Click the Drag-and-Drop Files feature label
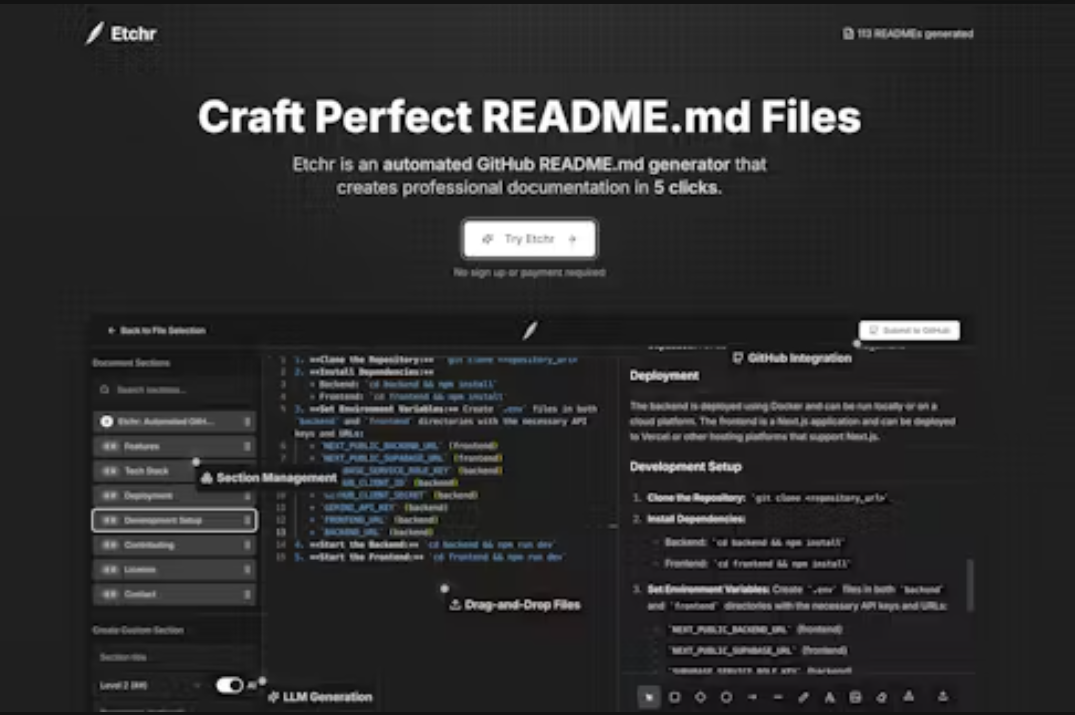The height and width of the screenshot is (715, 1075). pyautogui.click(x=515, y=605)
